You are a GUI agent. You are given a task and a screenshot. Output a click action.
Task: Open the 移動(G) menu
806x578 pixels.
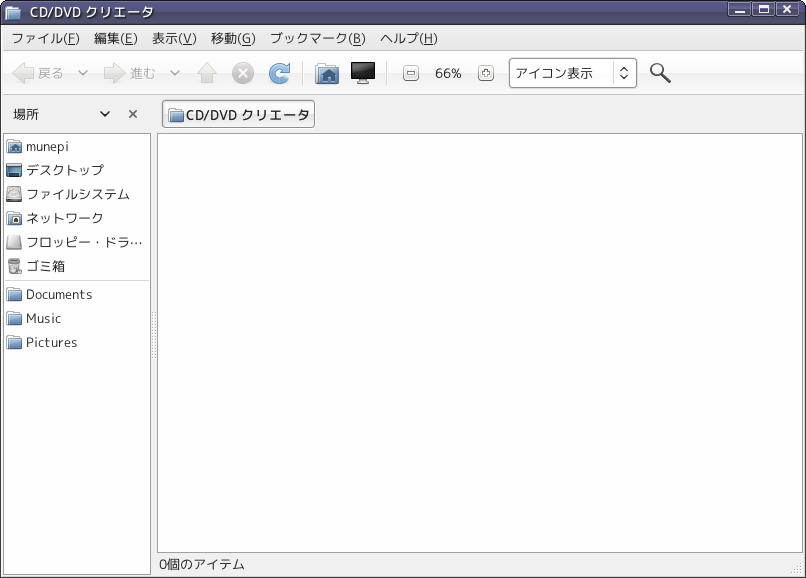233,39
